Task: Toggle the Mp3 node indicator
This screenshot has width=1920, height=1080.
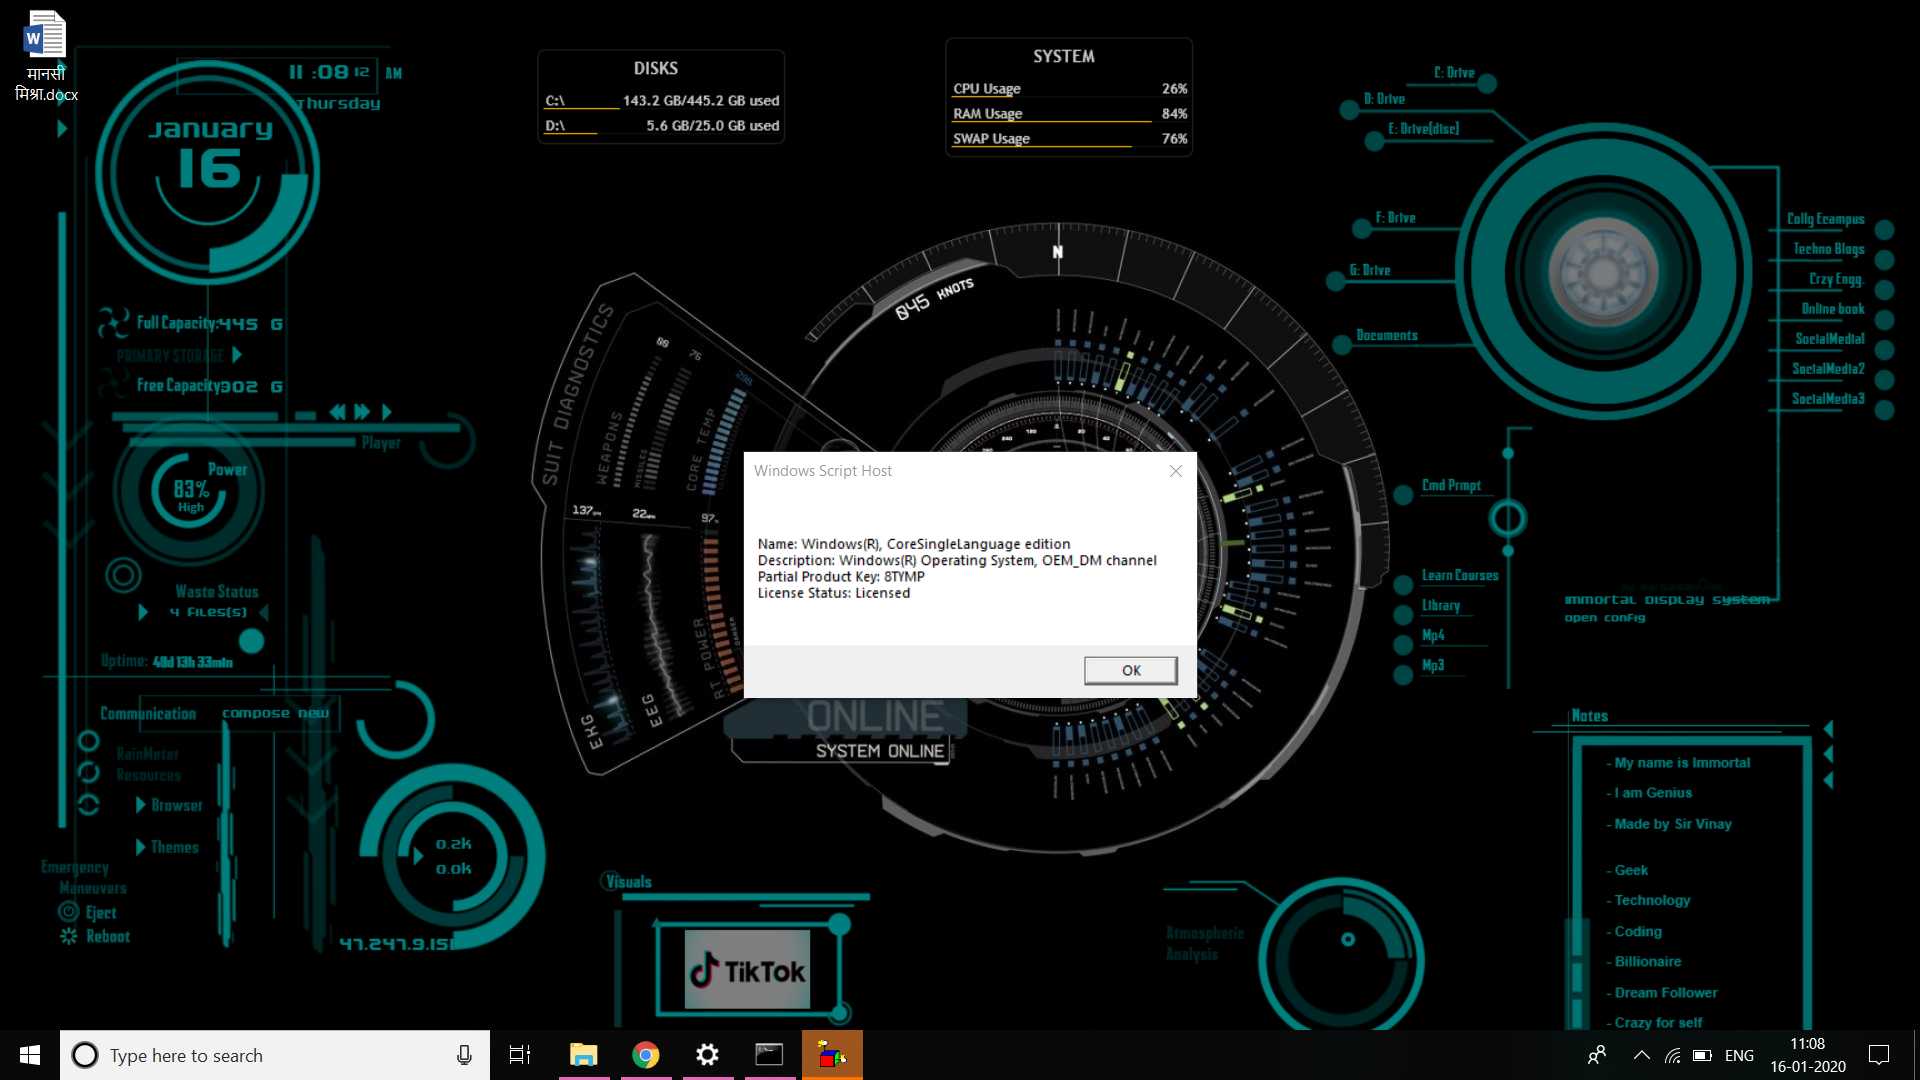Action: coord(1403,675)
